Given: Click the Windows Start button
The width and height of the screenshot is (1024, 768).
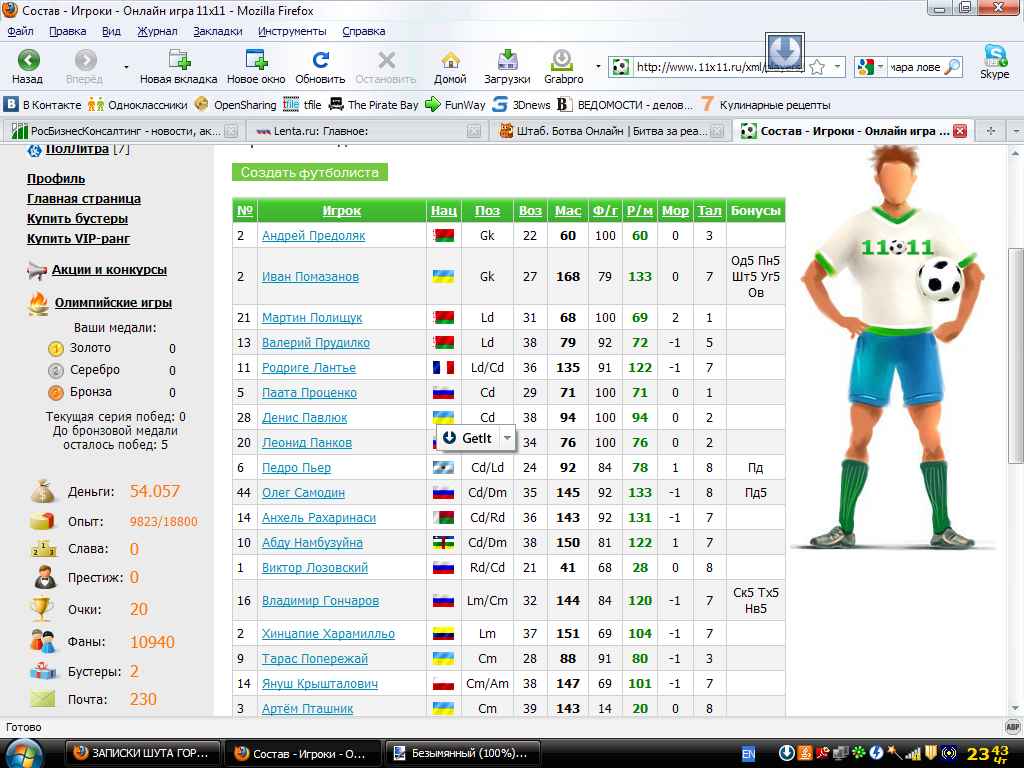Looking at the screenshot, I should 24,752.
